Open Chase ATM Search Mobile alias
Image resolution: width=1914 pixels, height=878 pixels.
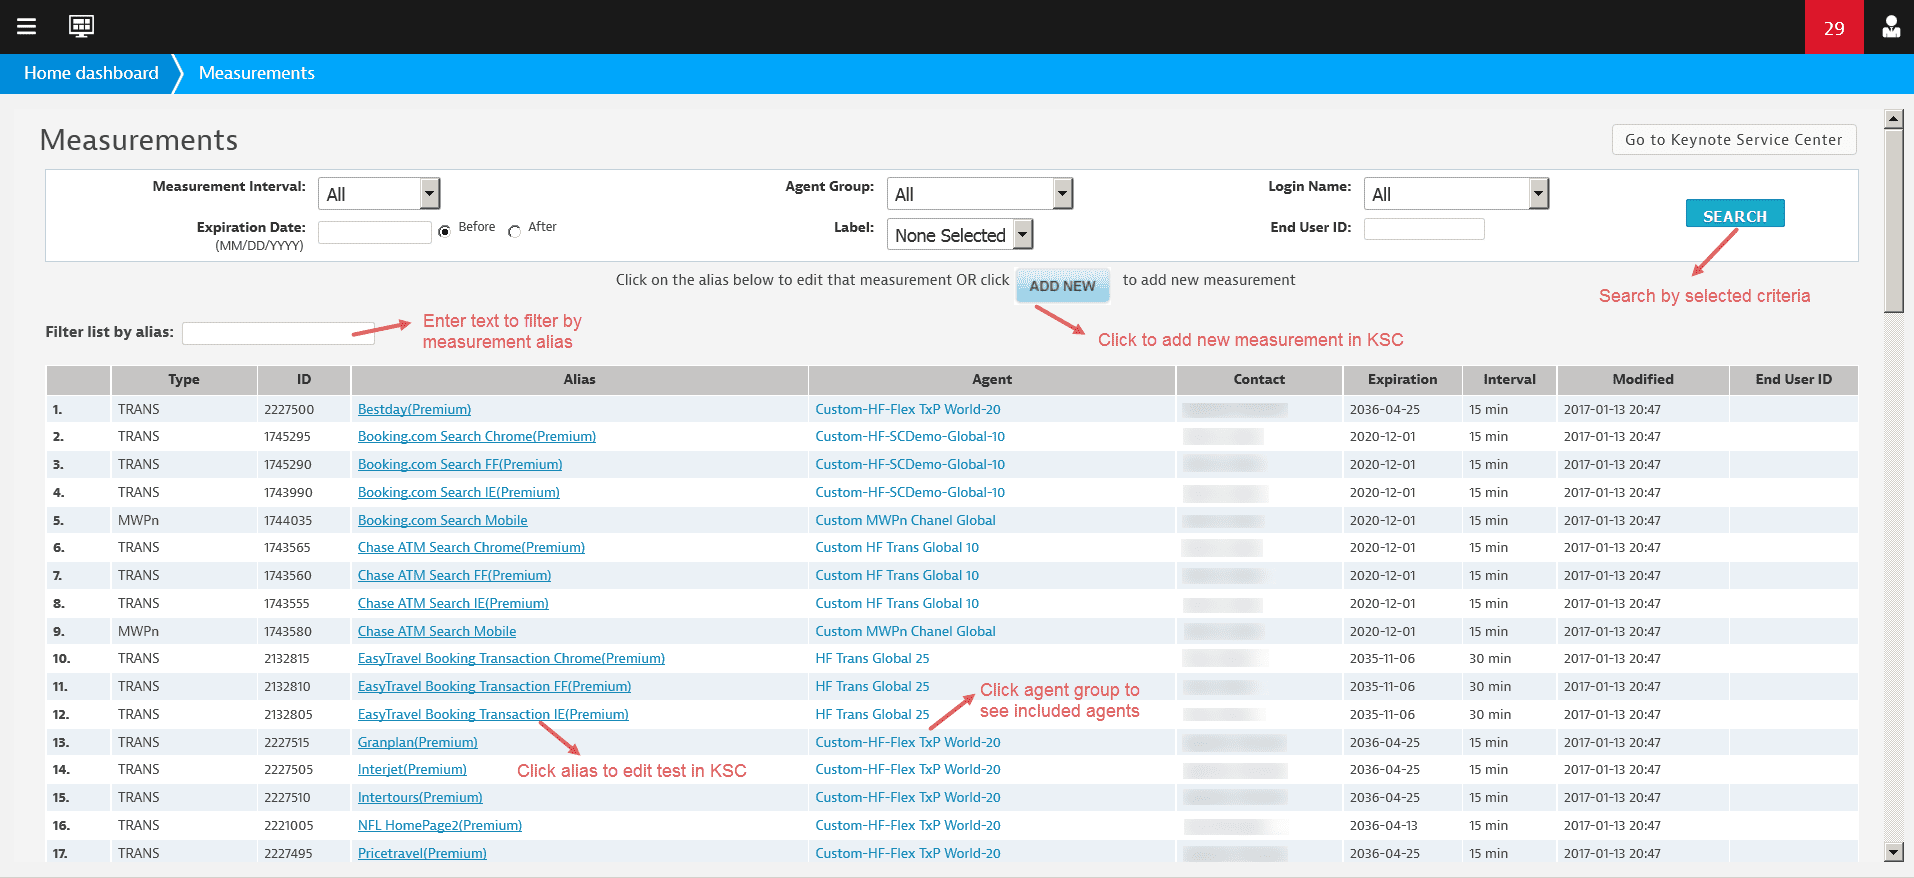(x=437, y=631)
